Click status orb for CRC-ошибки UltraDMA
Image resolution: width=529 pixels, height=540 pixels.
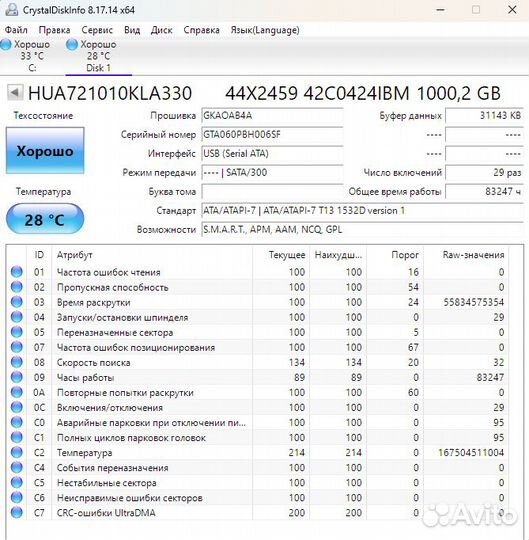(x=17, y=512)
